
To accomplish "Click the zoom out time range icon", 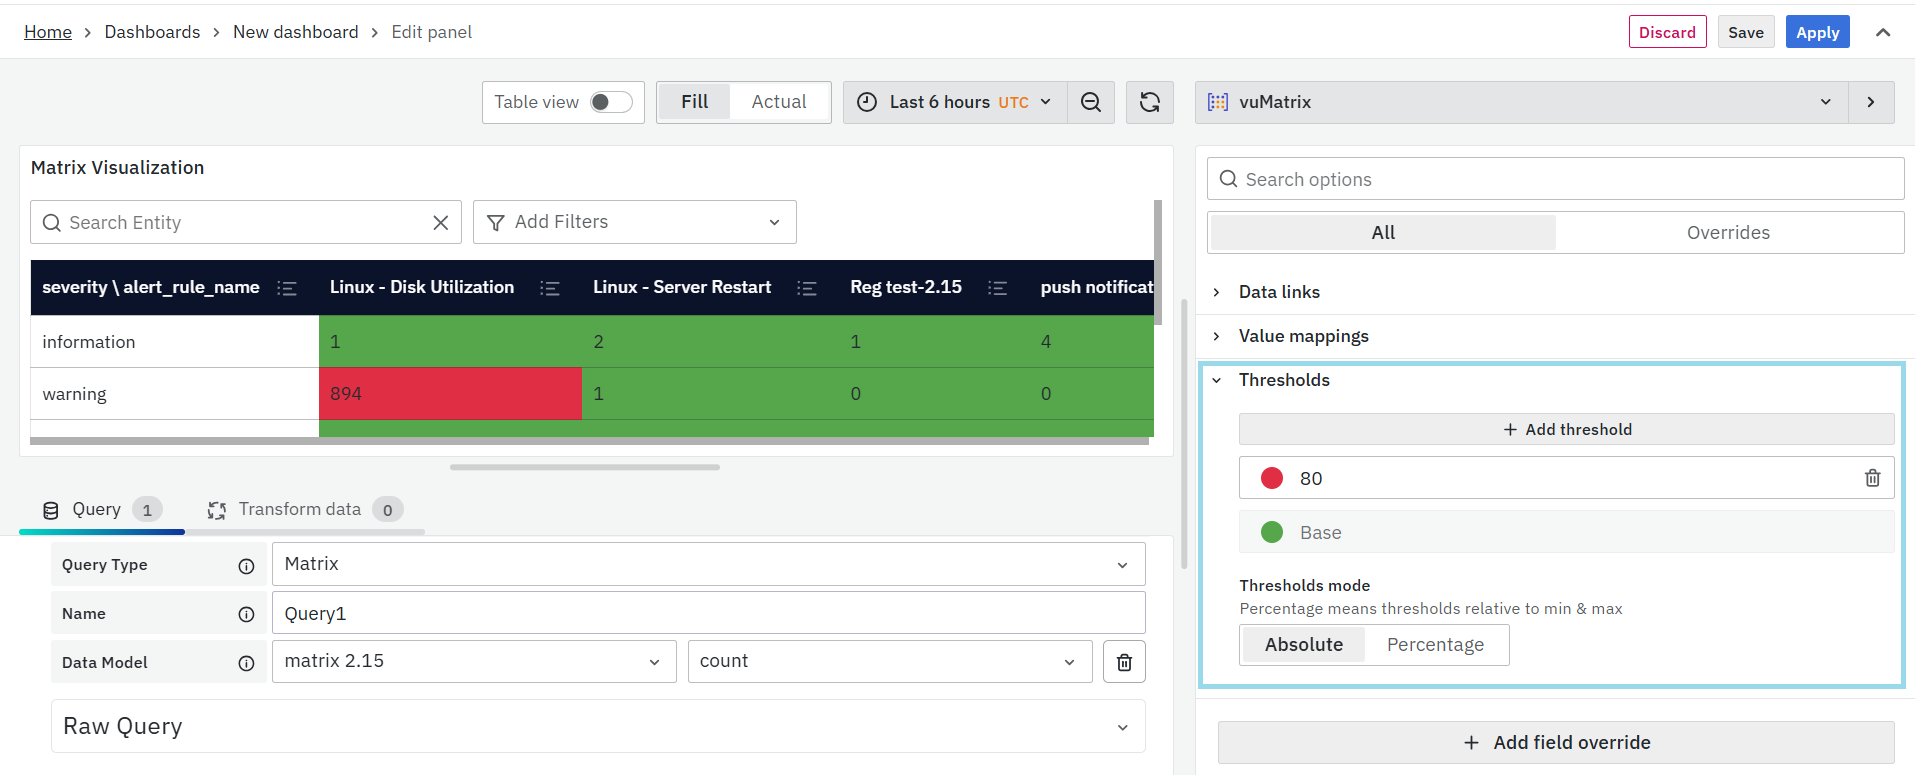I will 1091,102.
